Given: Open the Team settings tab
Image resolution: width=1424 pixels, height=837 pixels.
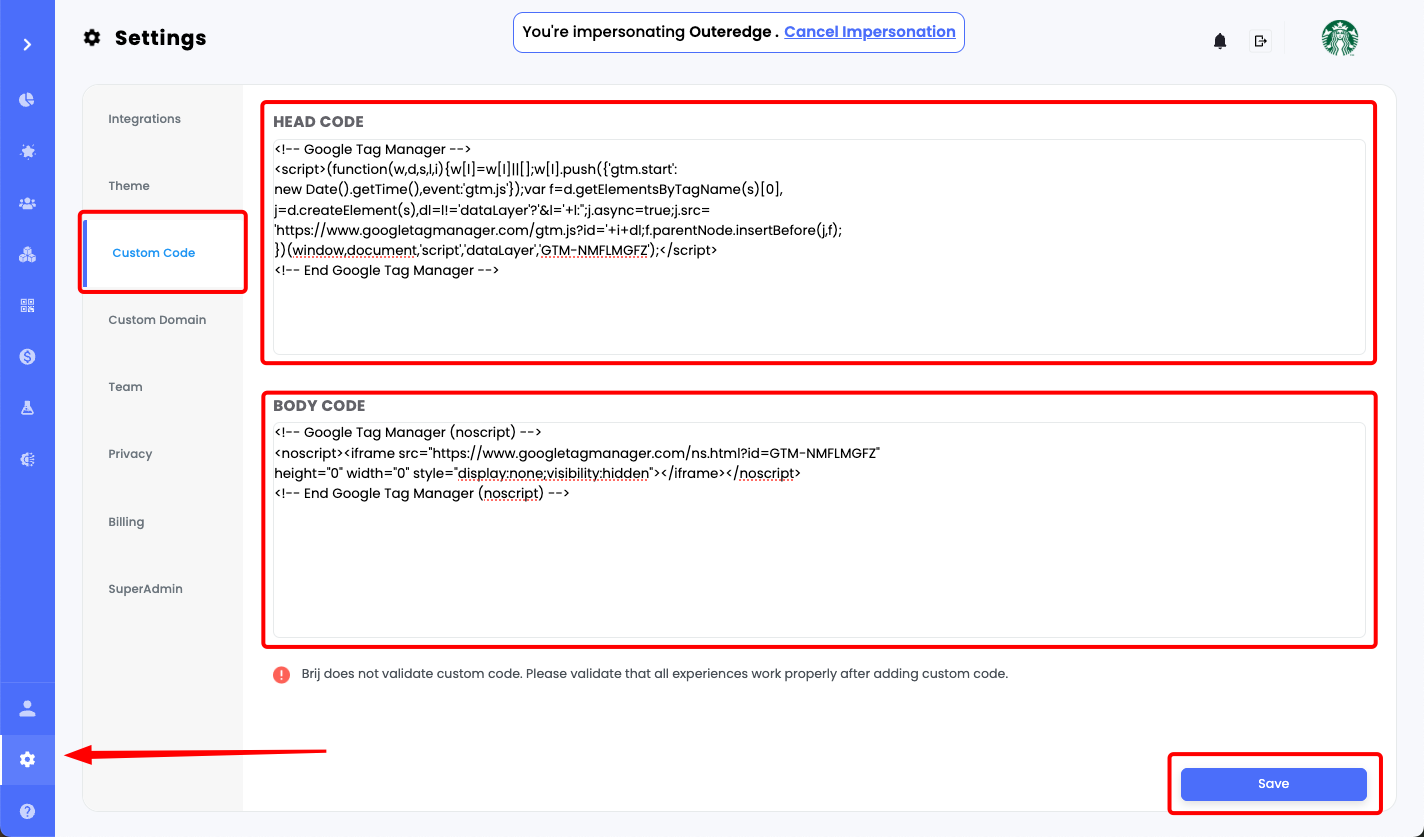Looking at the screenshot, I should 126,387.
